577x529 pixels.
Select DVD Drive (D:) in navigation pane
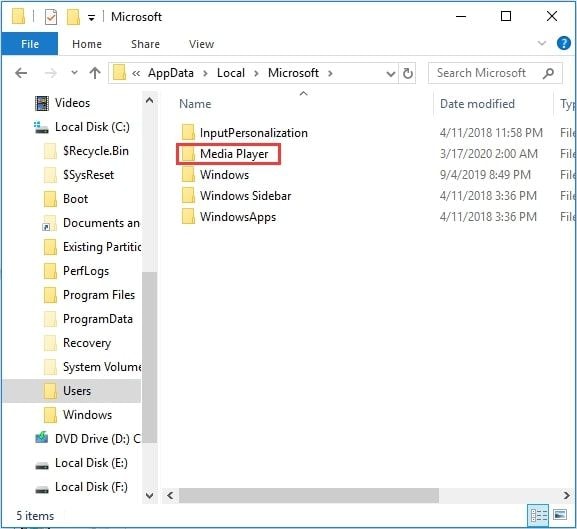[98, 439]
